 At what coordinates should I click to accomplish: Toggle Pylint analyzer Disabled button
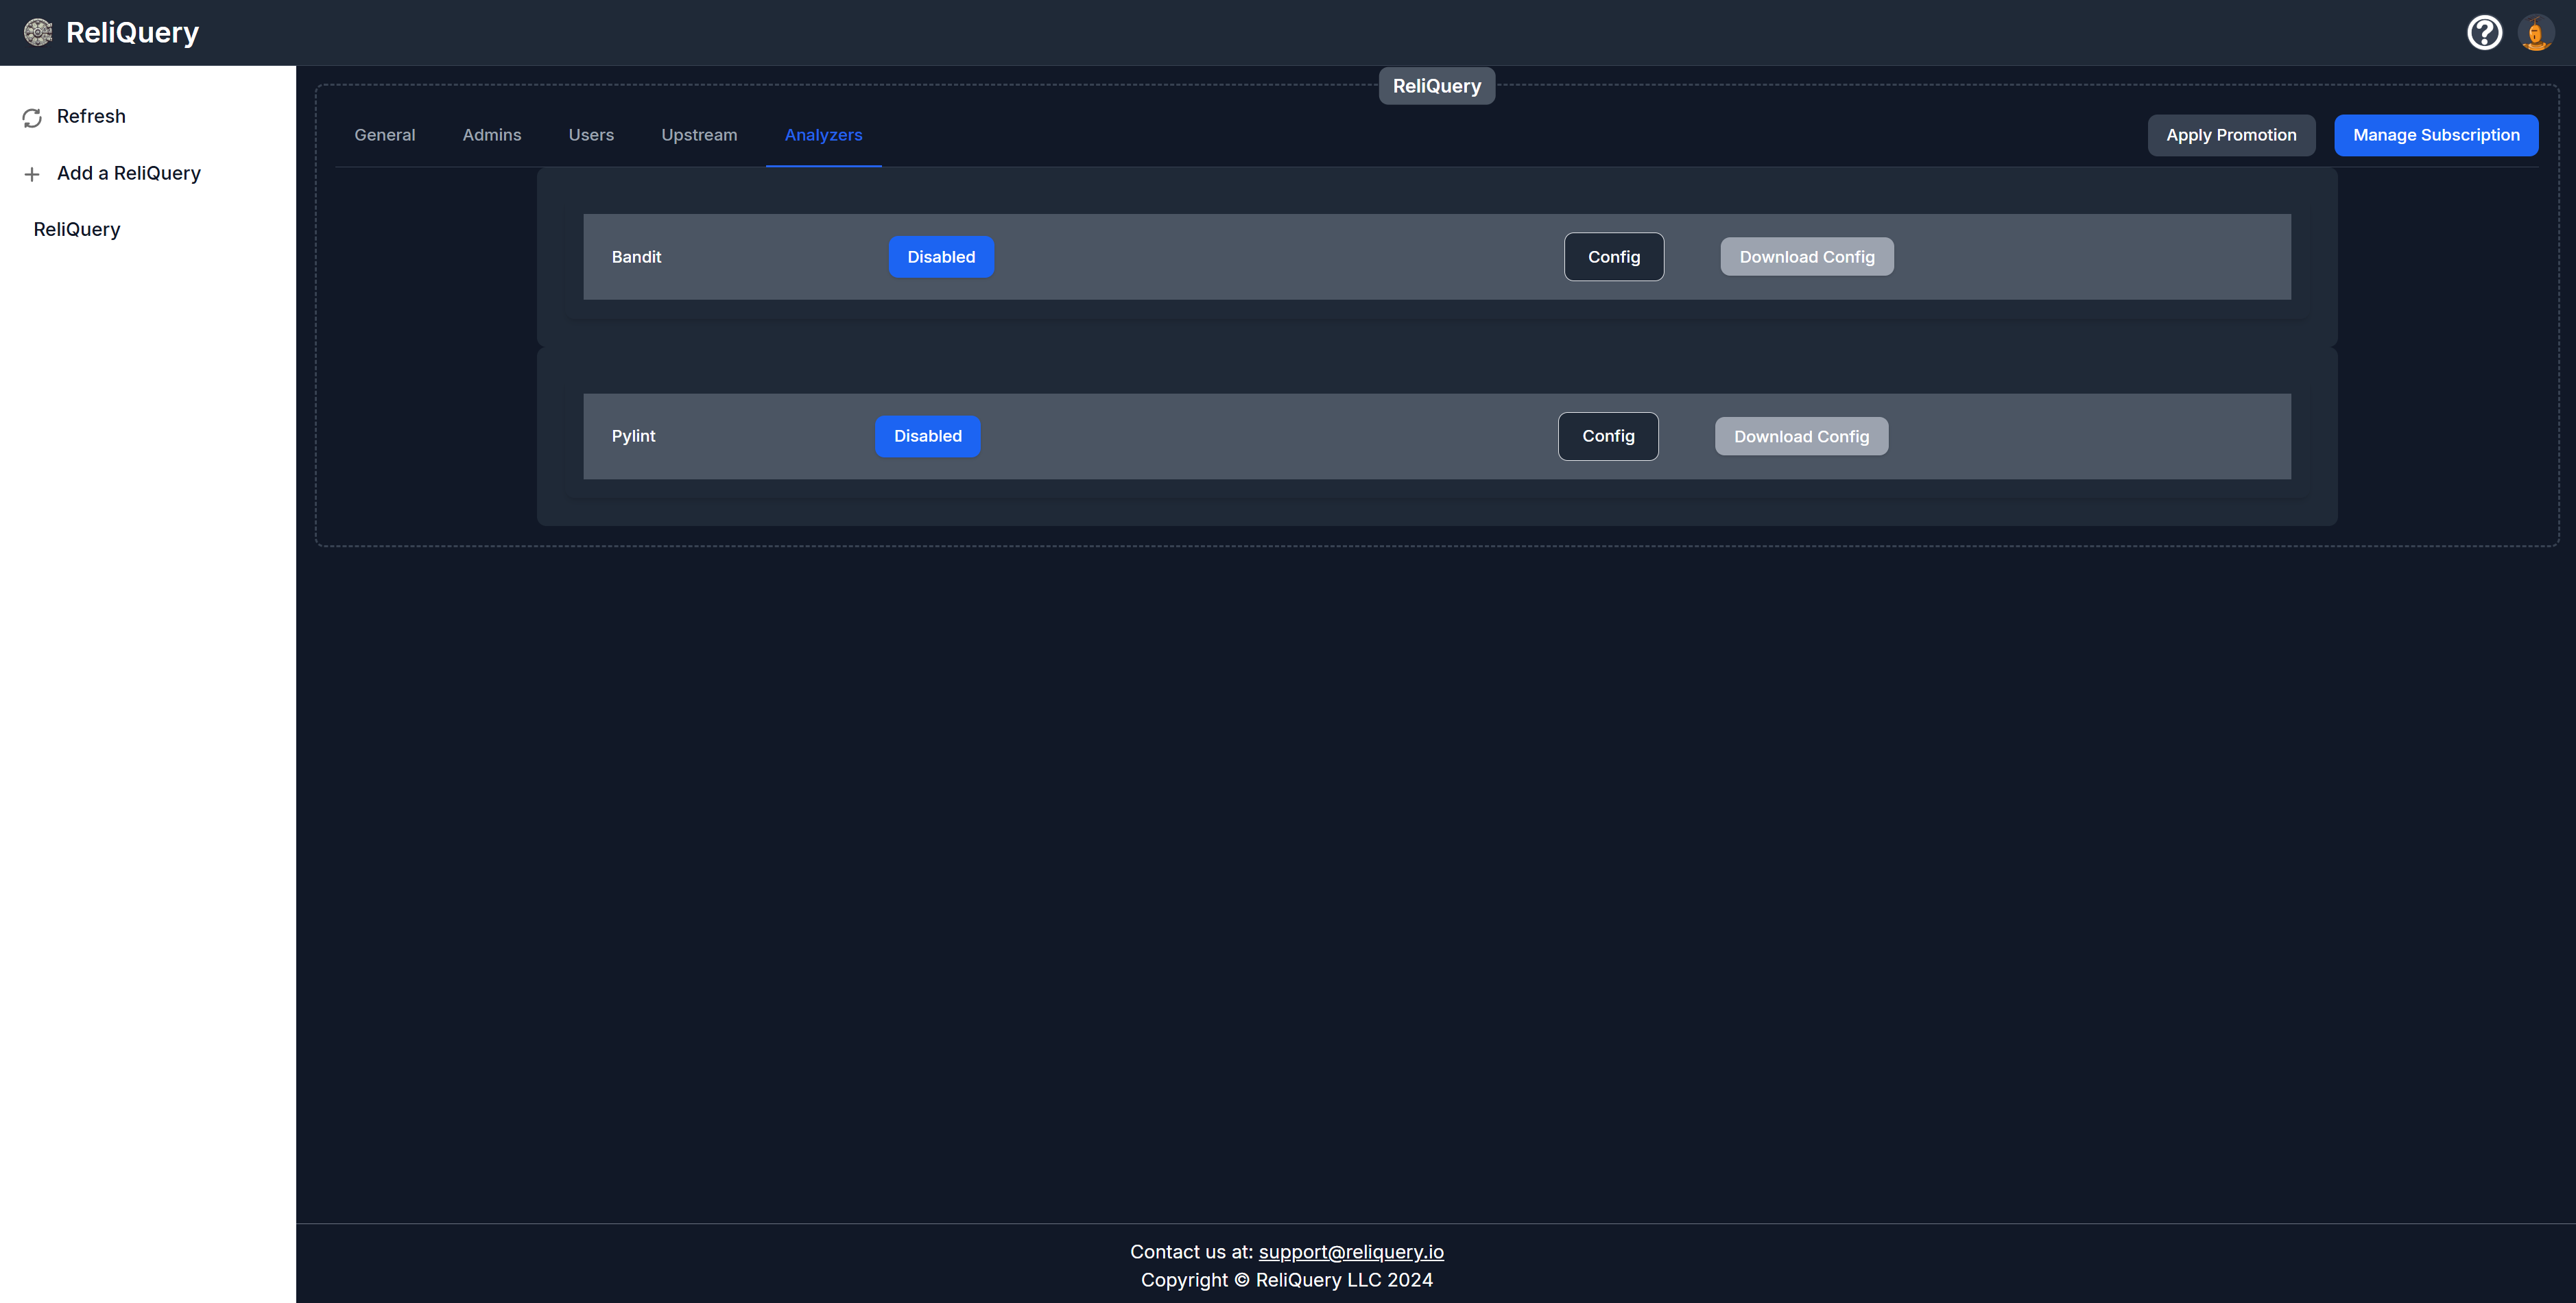[927, 436]
